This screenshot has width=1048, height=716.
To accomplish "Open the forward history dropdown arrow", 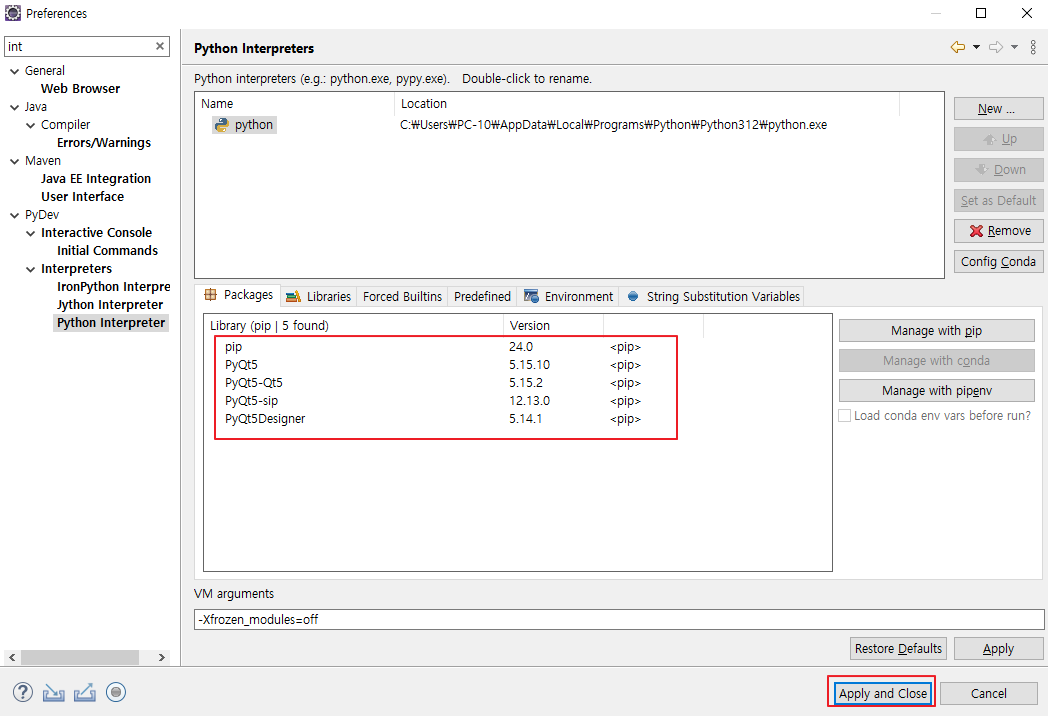I will (x=1015, y=47).
